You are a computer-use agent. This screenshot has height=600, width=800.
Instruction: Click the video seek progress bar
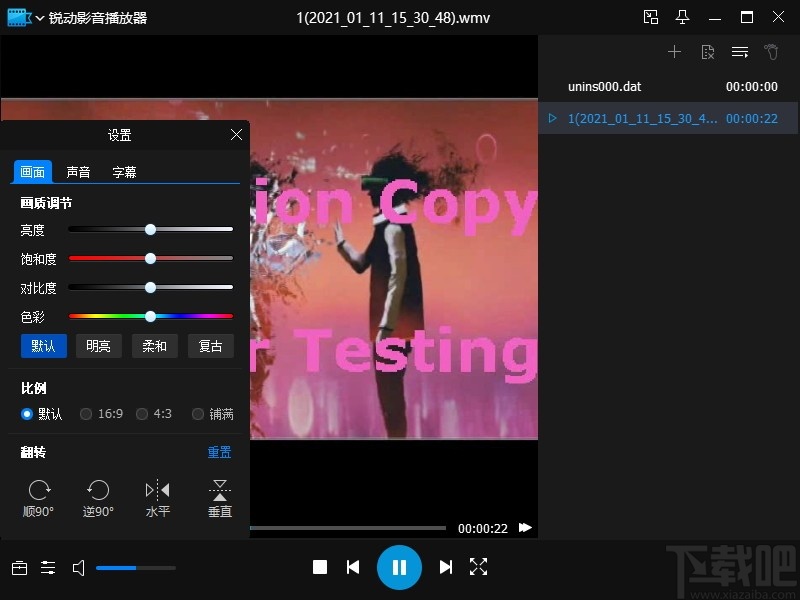tap(348, 528)
